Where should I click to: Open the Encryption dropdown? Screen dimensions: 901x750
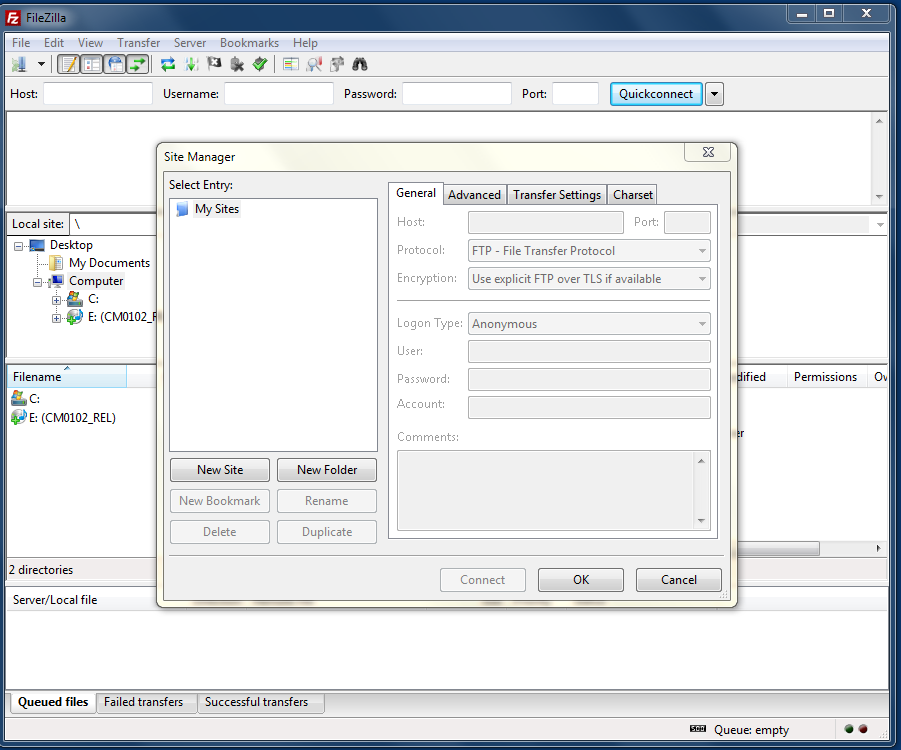tap(589, 279)
